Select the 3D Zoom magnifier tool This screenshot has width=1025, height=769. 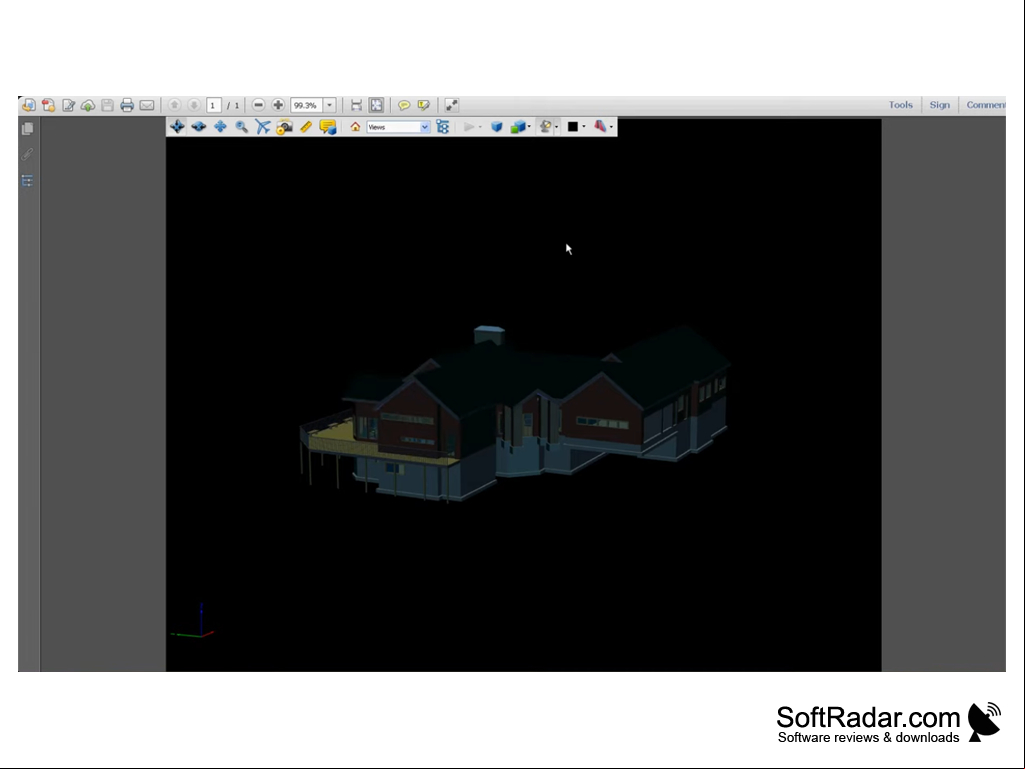coord(242,127)
